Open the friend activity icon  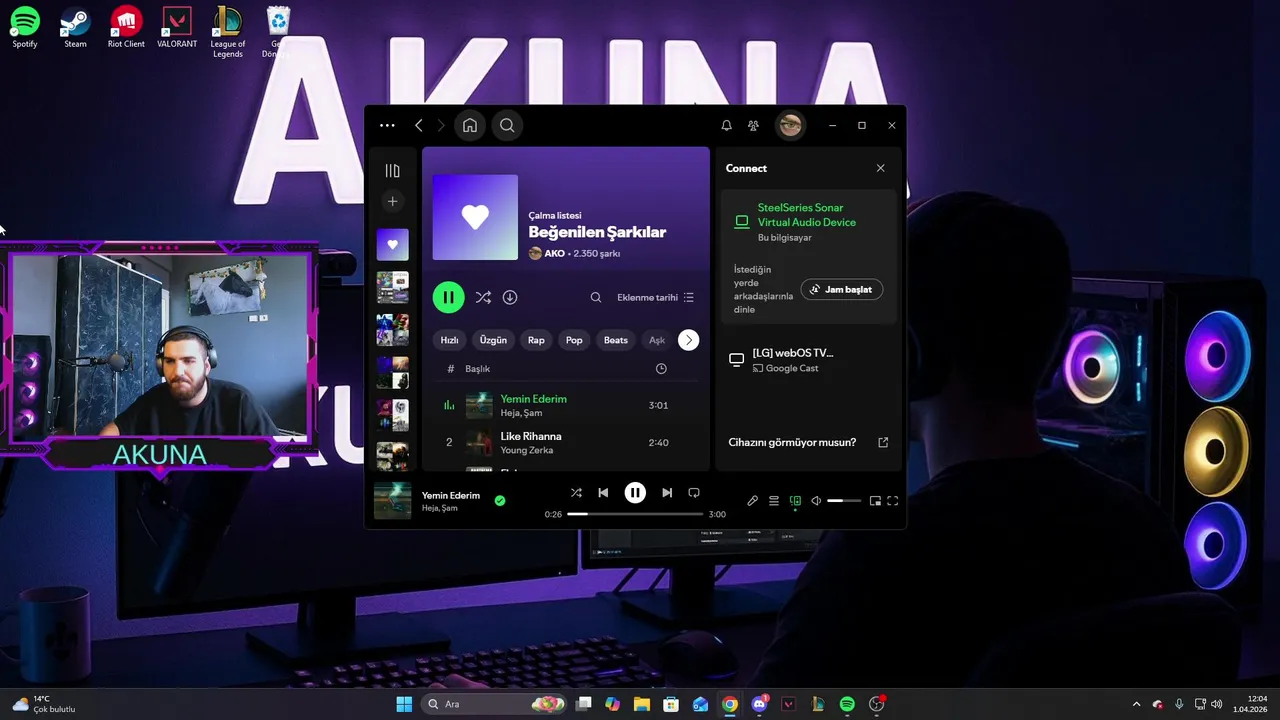point(754,125)
